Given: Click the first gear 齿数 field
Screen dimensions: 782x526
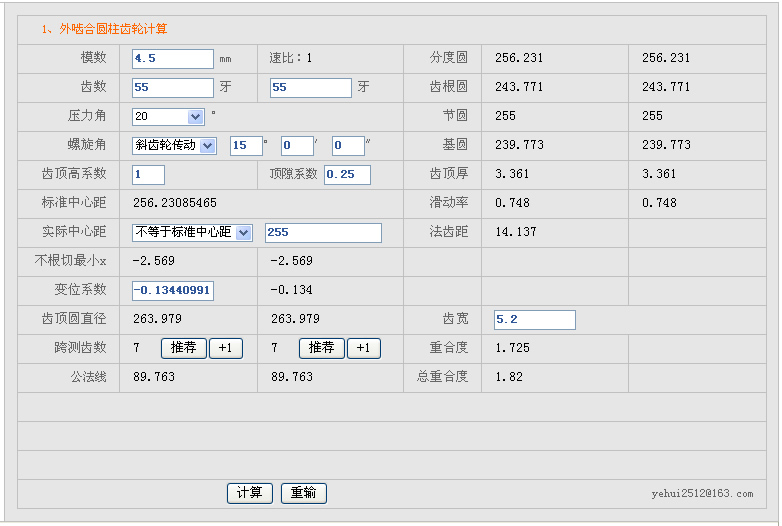Looking at the screenshot, I should tap(173, 88).
